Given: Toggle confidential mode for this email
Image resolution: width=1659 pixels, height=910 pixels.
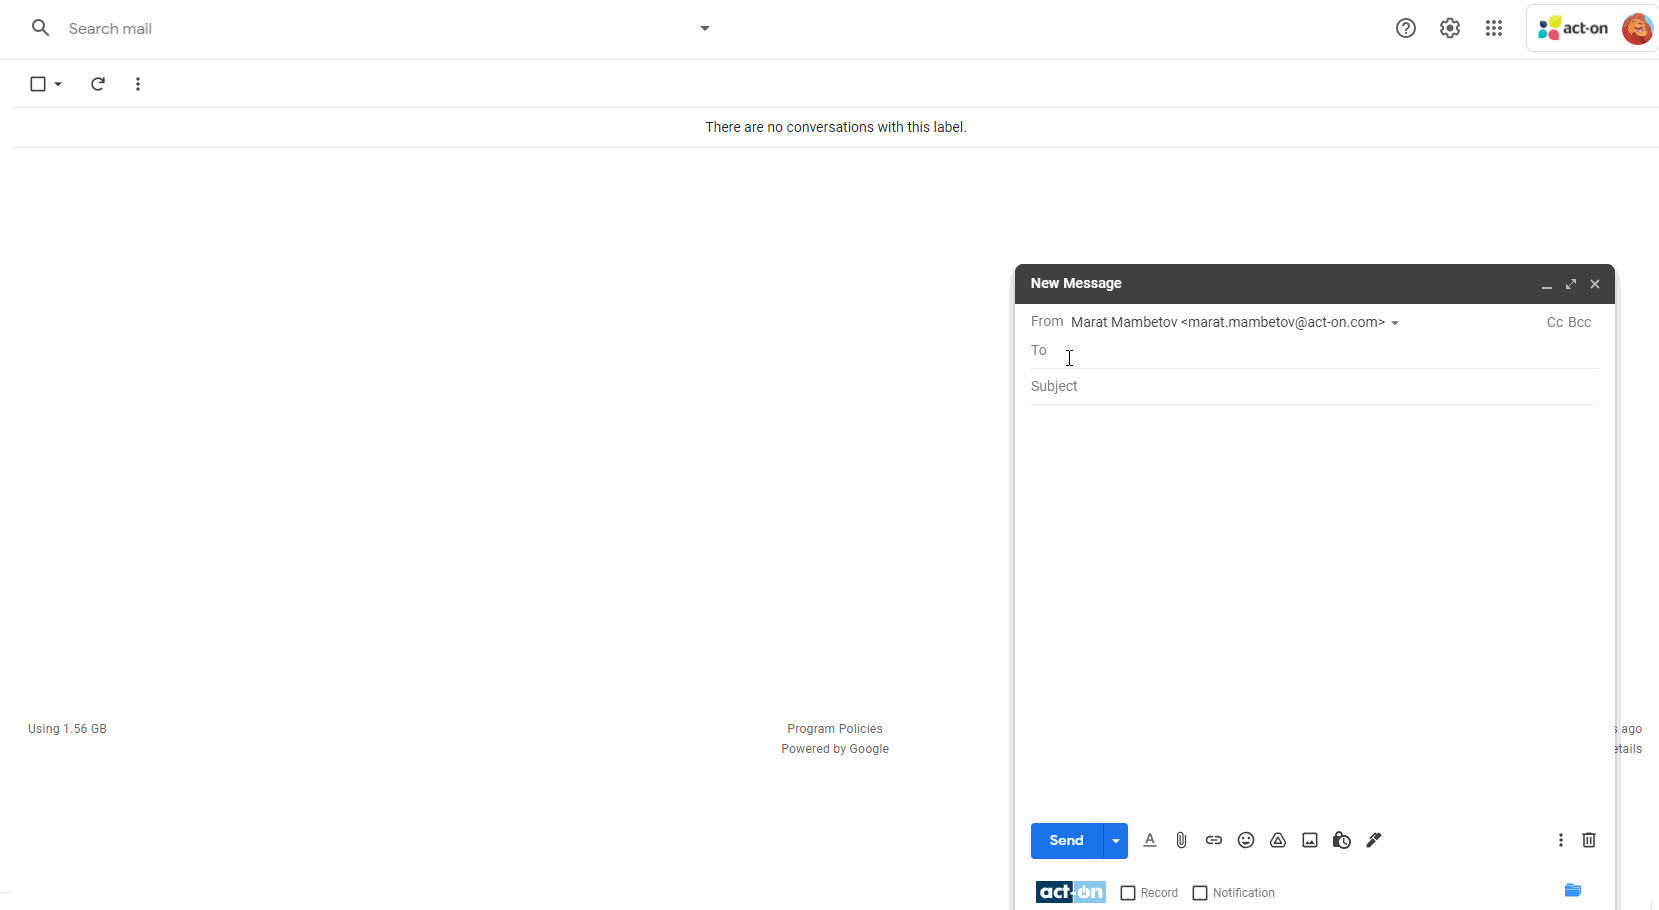Looking at the screenshot, I should click(1341, 840).
